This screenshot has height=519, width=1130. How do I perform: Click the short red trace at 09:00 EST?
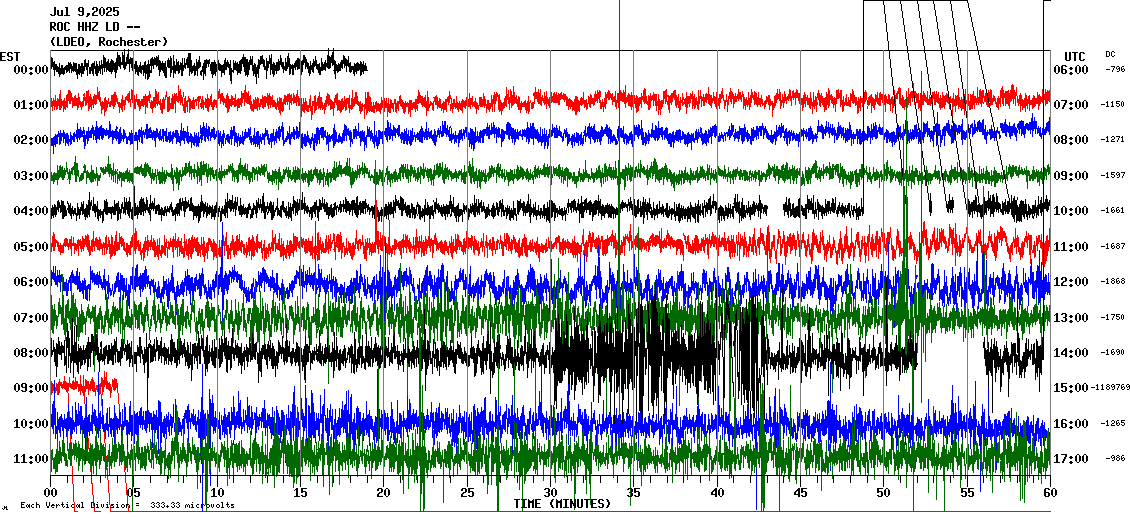click(x=84, y=384)
